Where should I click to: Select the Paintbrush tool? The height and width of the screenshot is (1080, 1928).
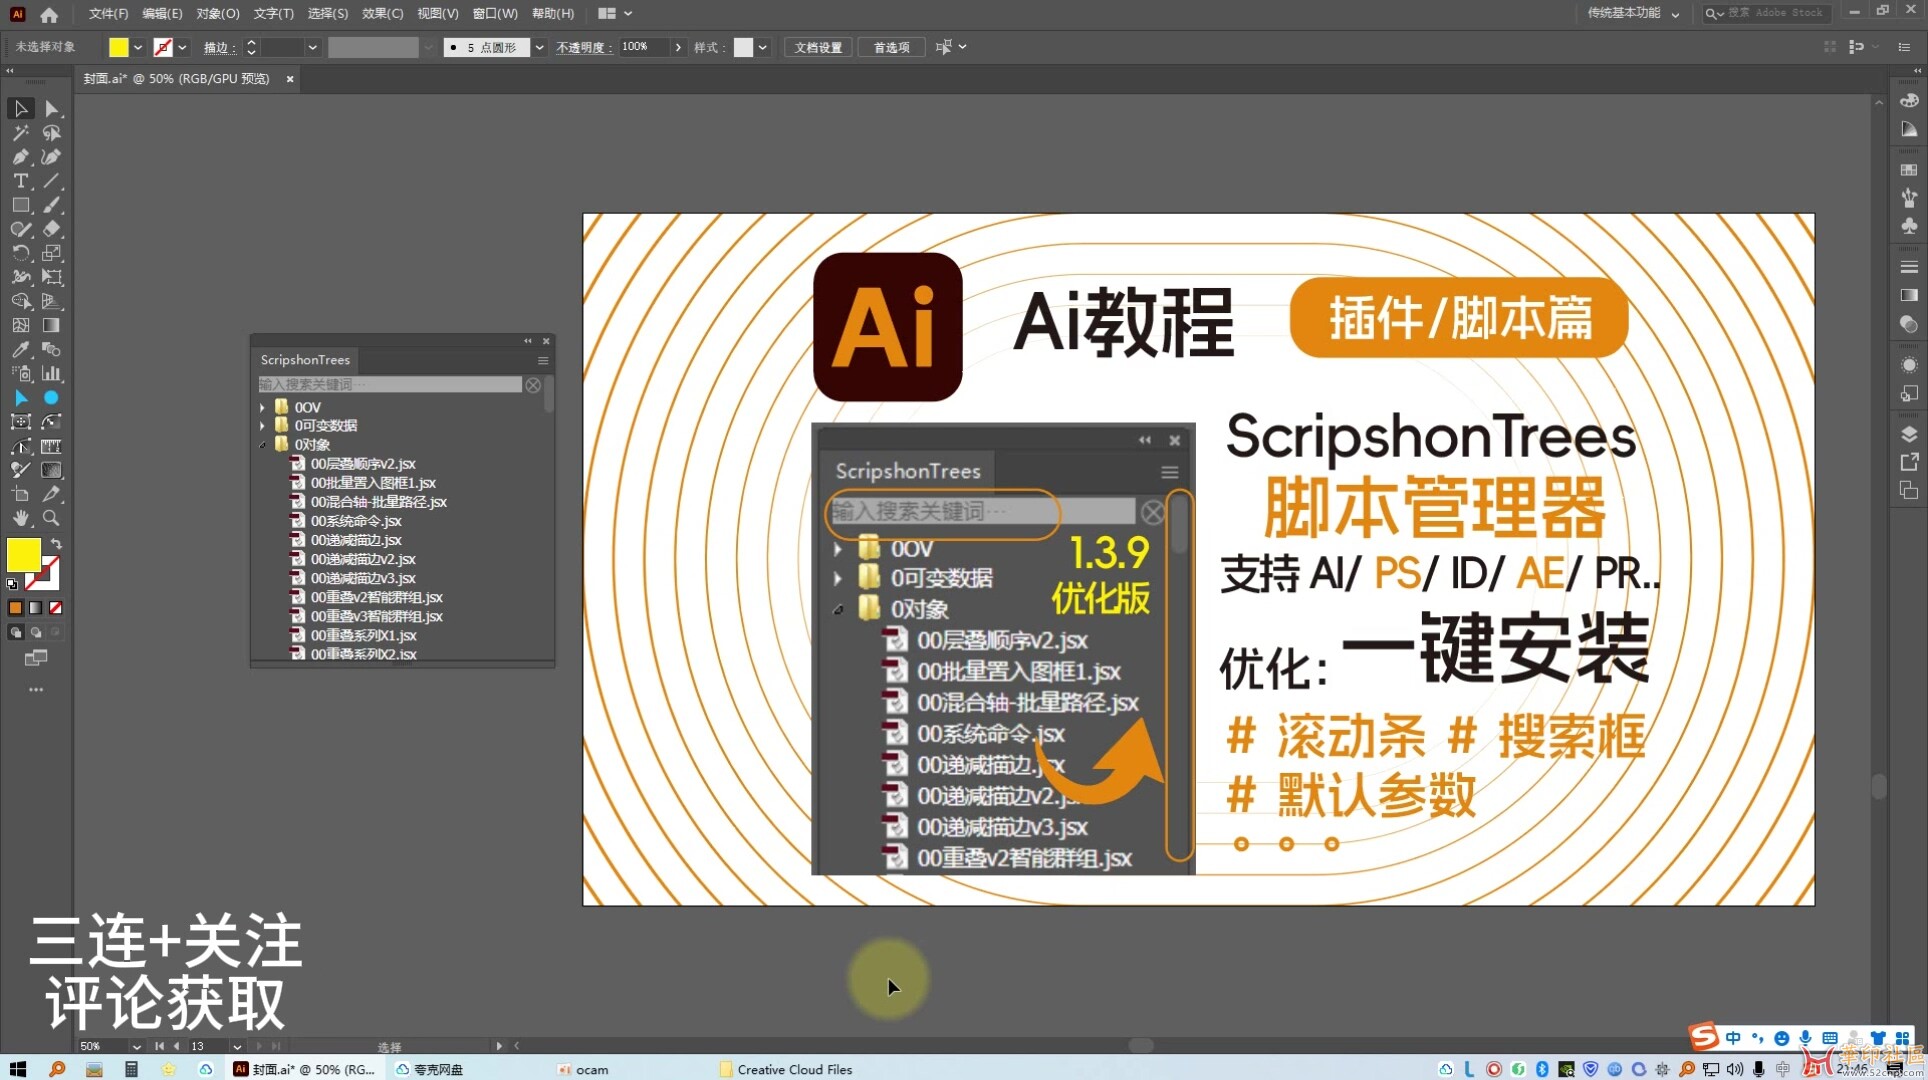coord(52,205)
